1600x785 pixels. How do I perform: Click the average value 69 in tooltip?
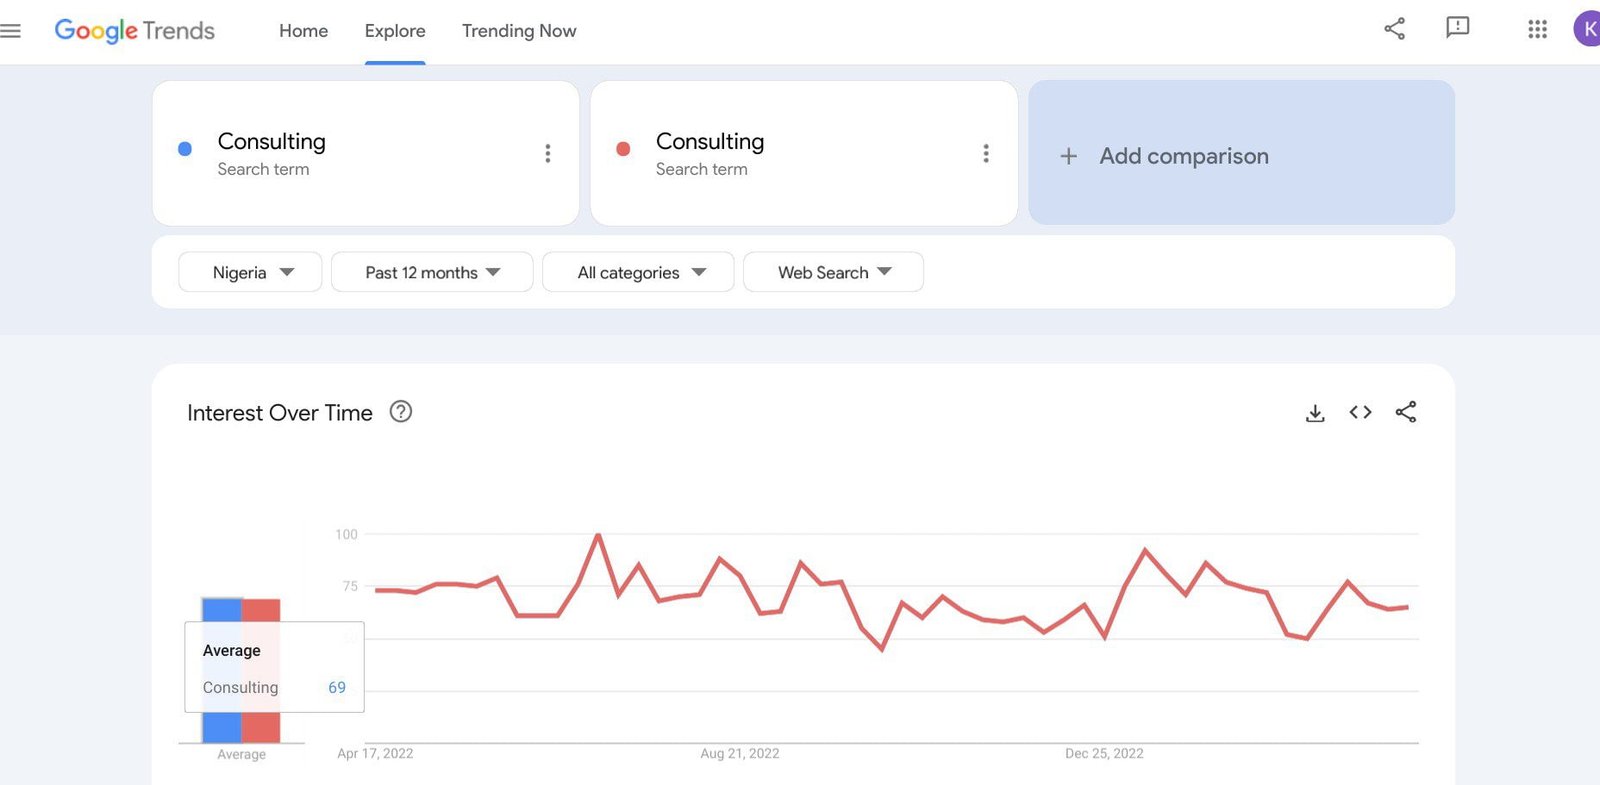tap(337, 688)
